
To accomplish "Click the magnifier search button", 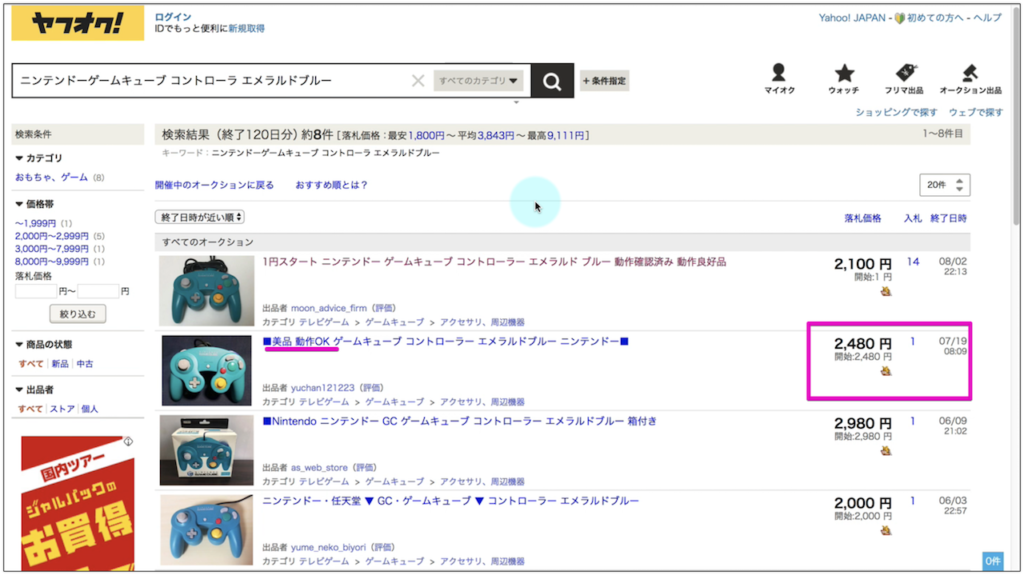I will coord(552,81).
